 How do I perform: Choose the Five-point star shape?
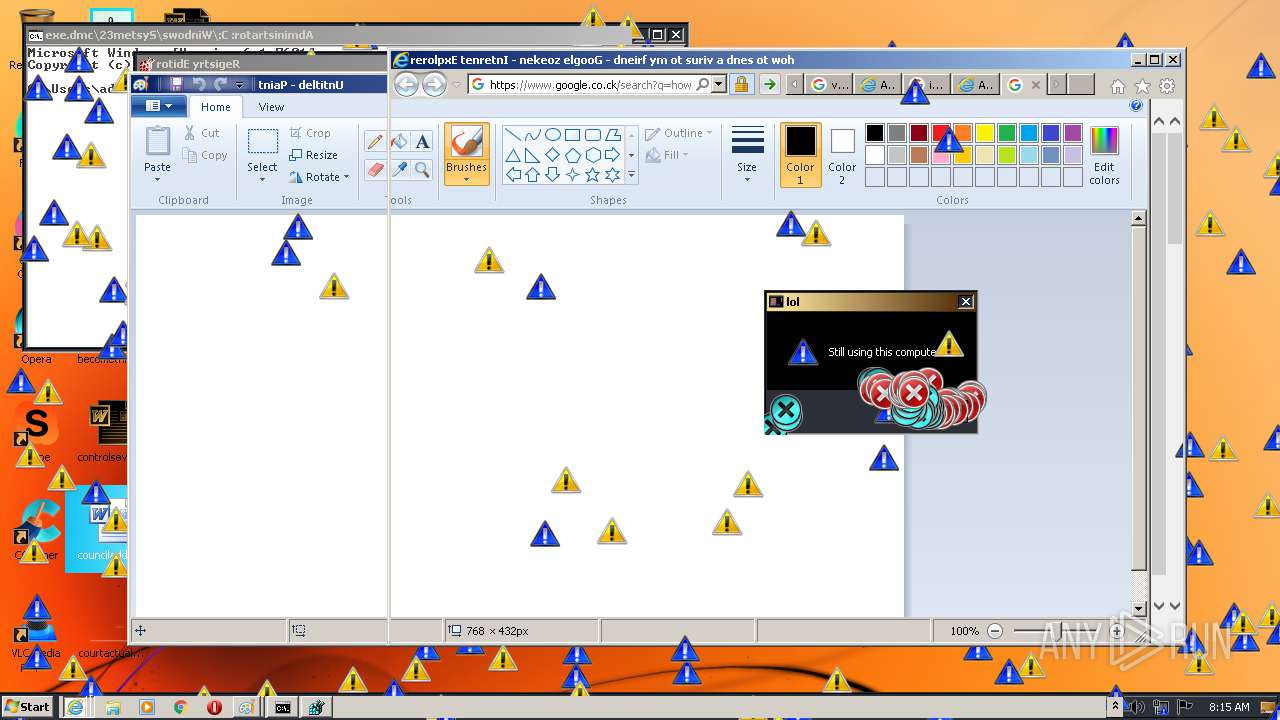pyautogui.click(x=592, y=175)
